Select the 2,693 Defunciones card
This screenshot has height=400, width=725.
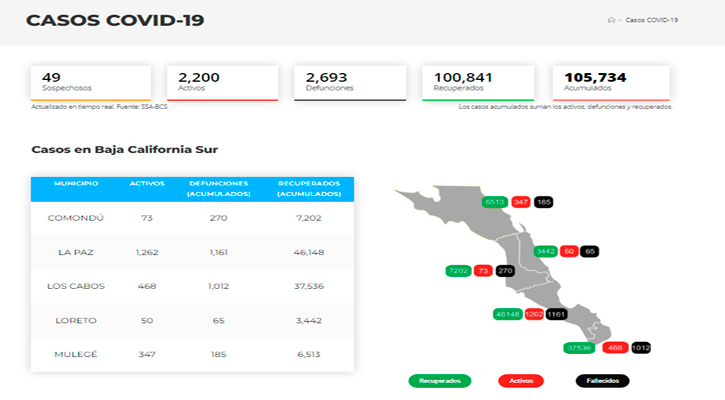click(x=350, y=83)
